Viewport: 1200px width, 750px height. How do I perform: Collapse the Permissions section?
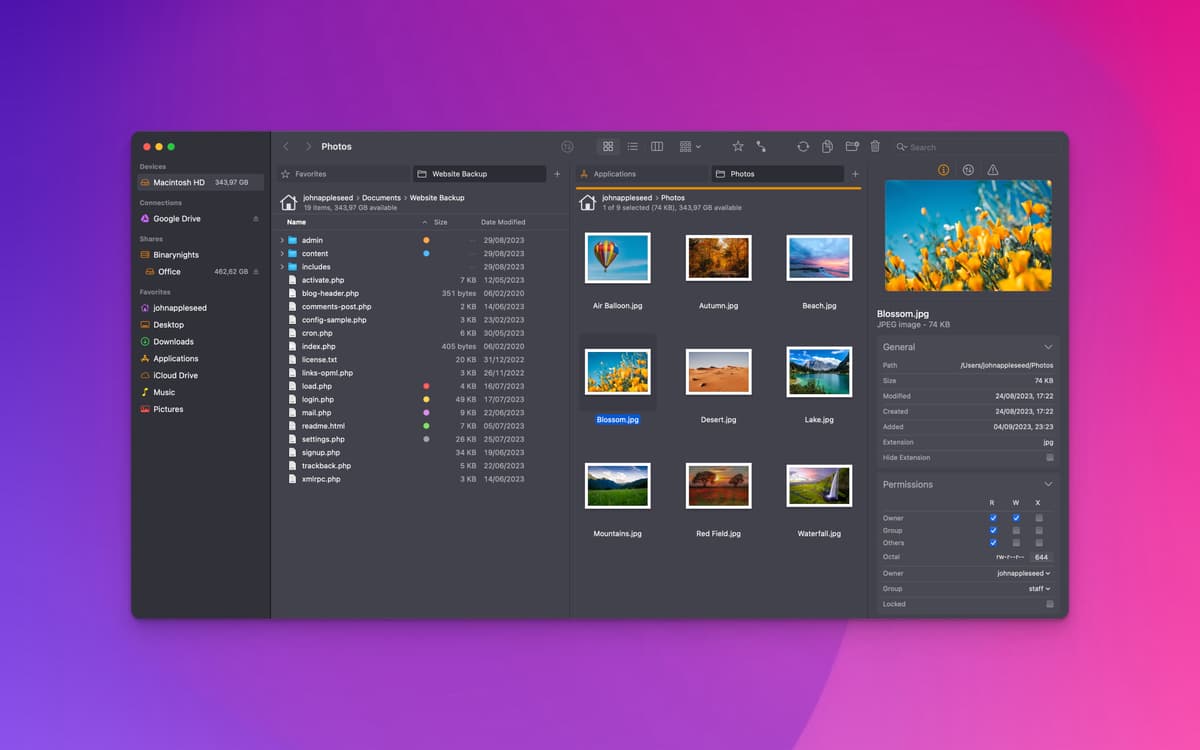pyautogui.click(x=1048, y=485)
